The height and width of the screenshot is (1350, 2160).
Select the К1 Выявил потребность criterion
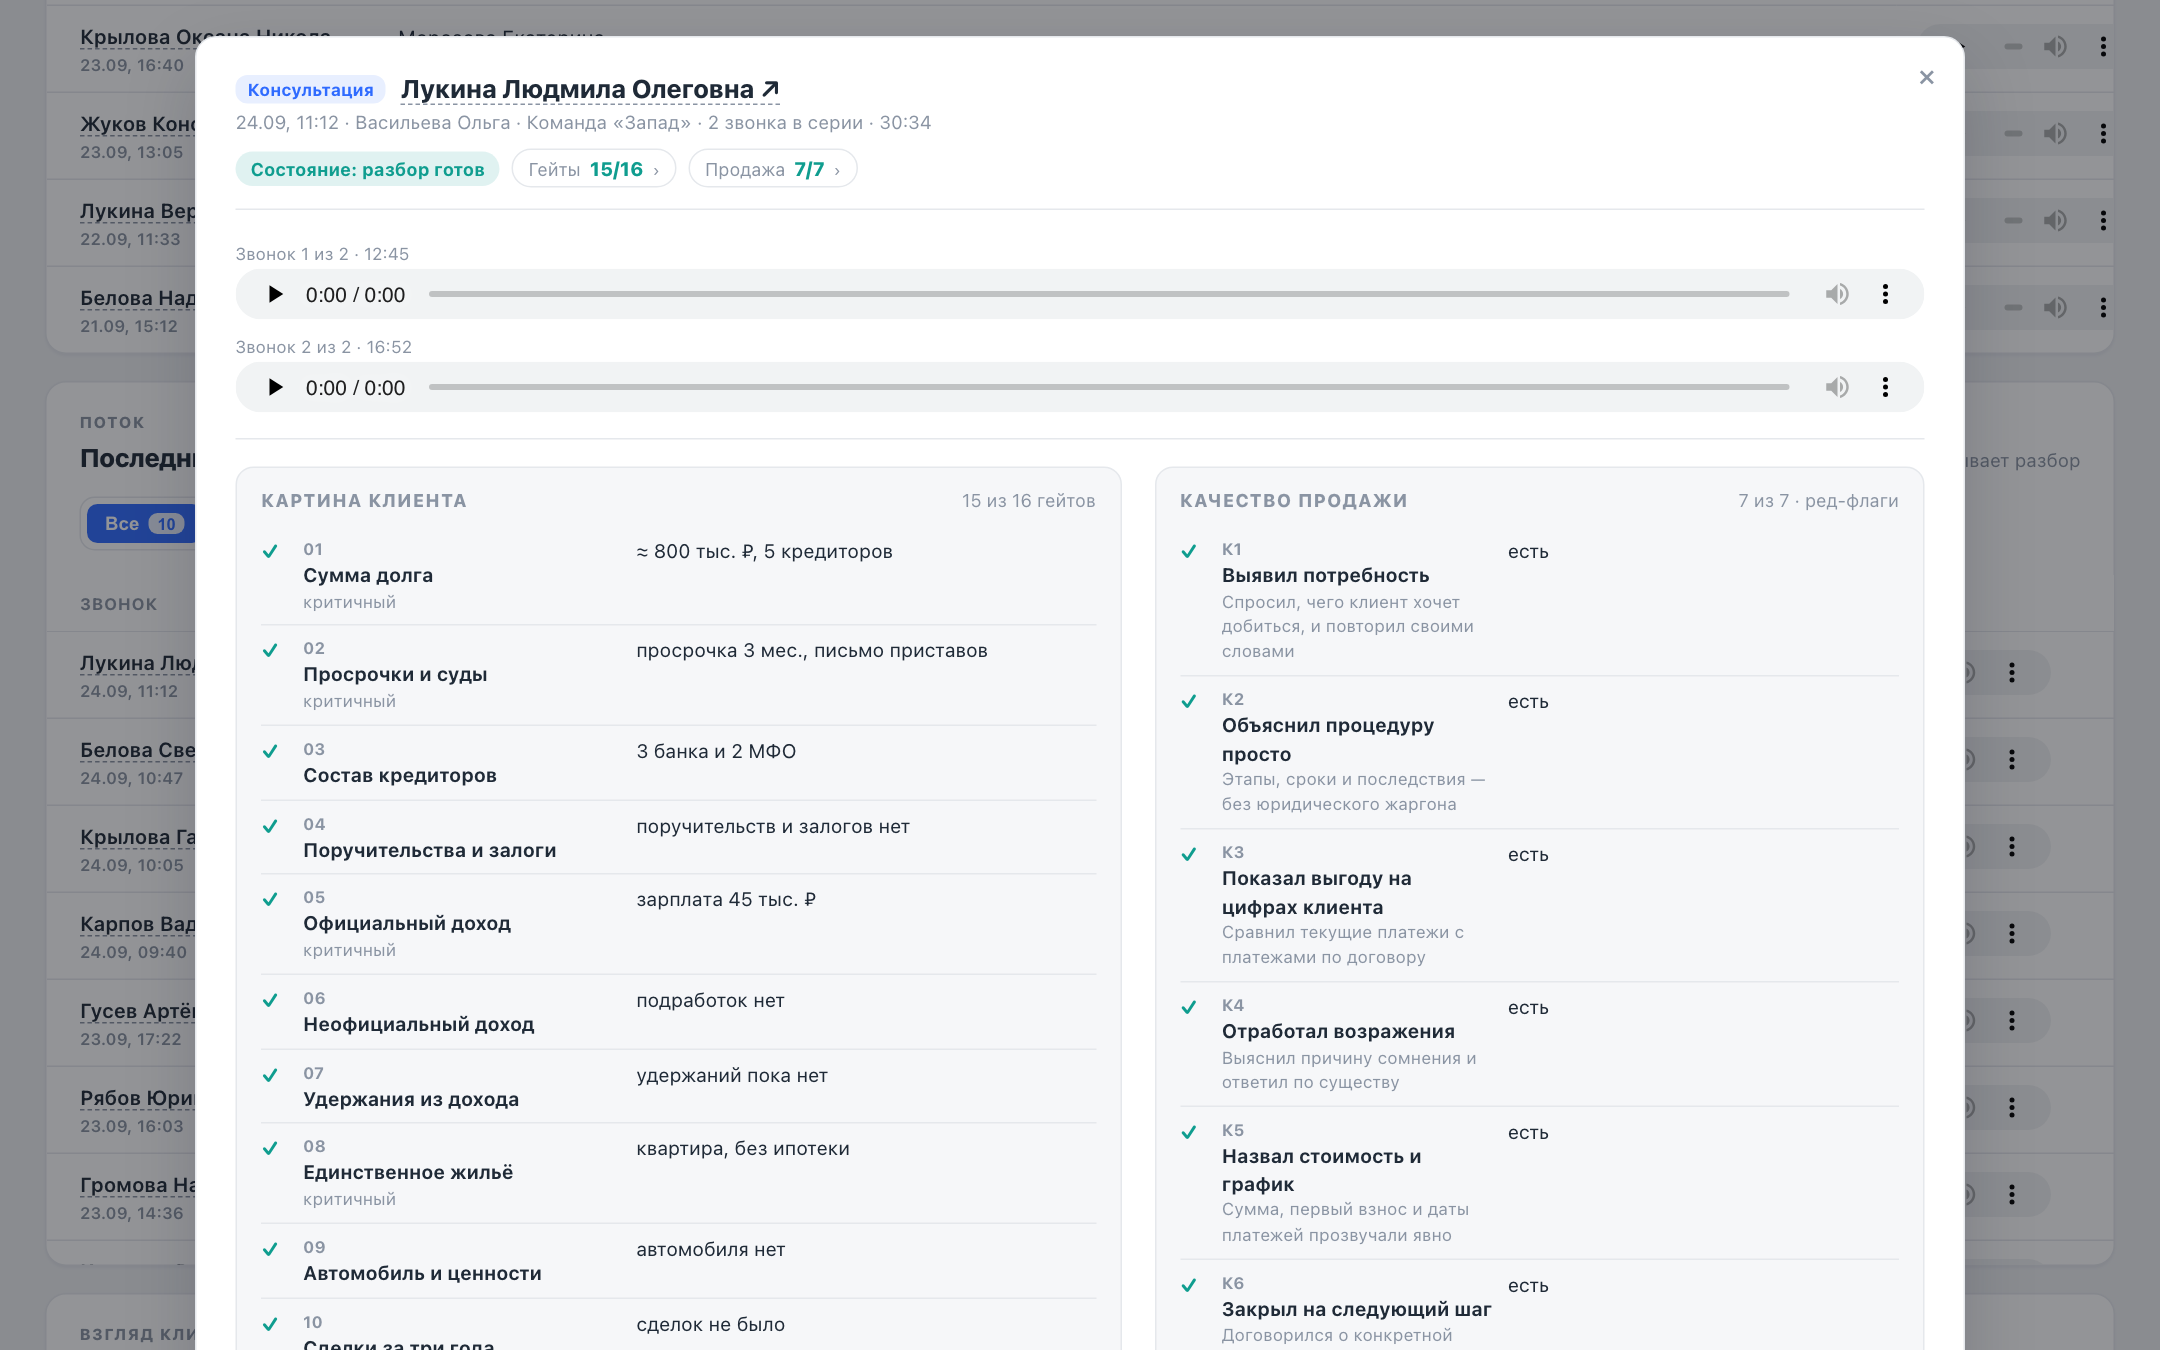pos(1539,600)
